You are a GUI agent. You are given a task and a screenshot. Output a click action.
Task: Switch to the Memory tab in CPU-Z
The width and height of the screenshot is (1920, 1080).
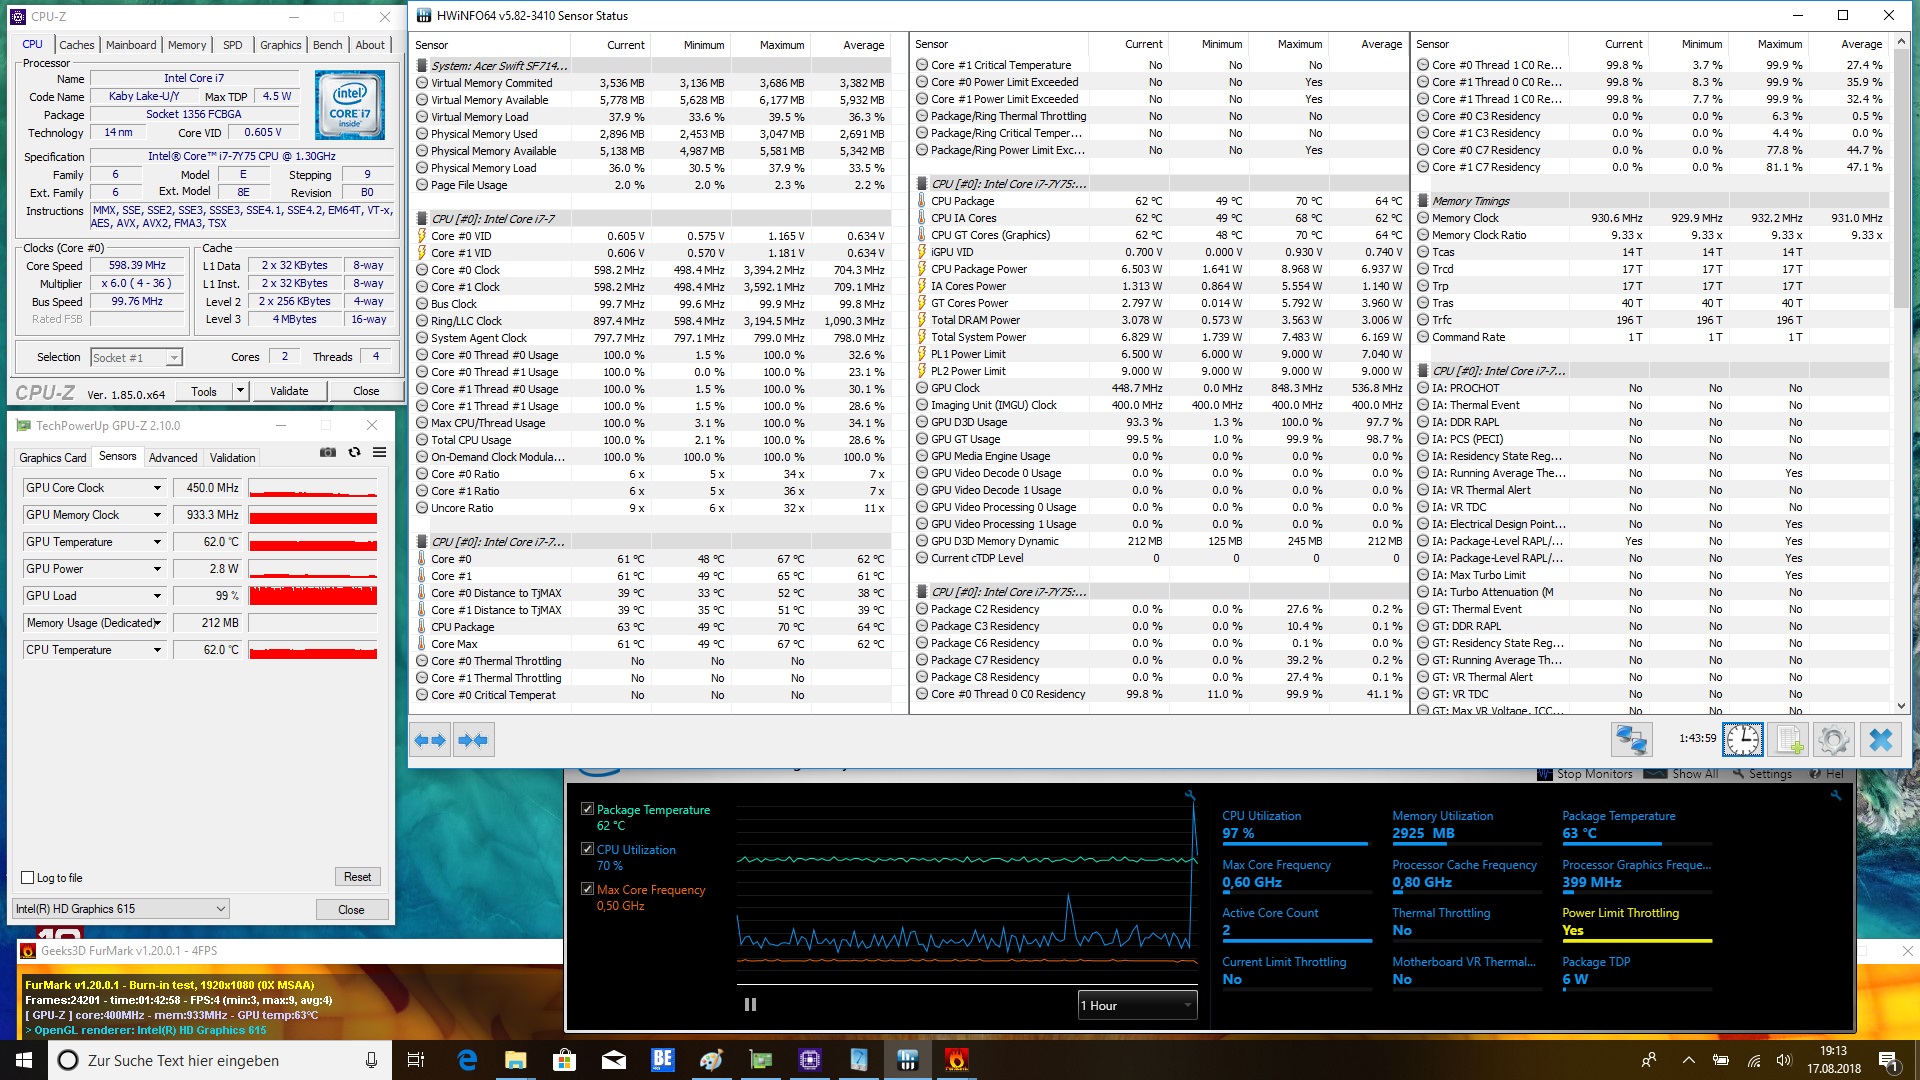click(187, 45)
